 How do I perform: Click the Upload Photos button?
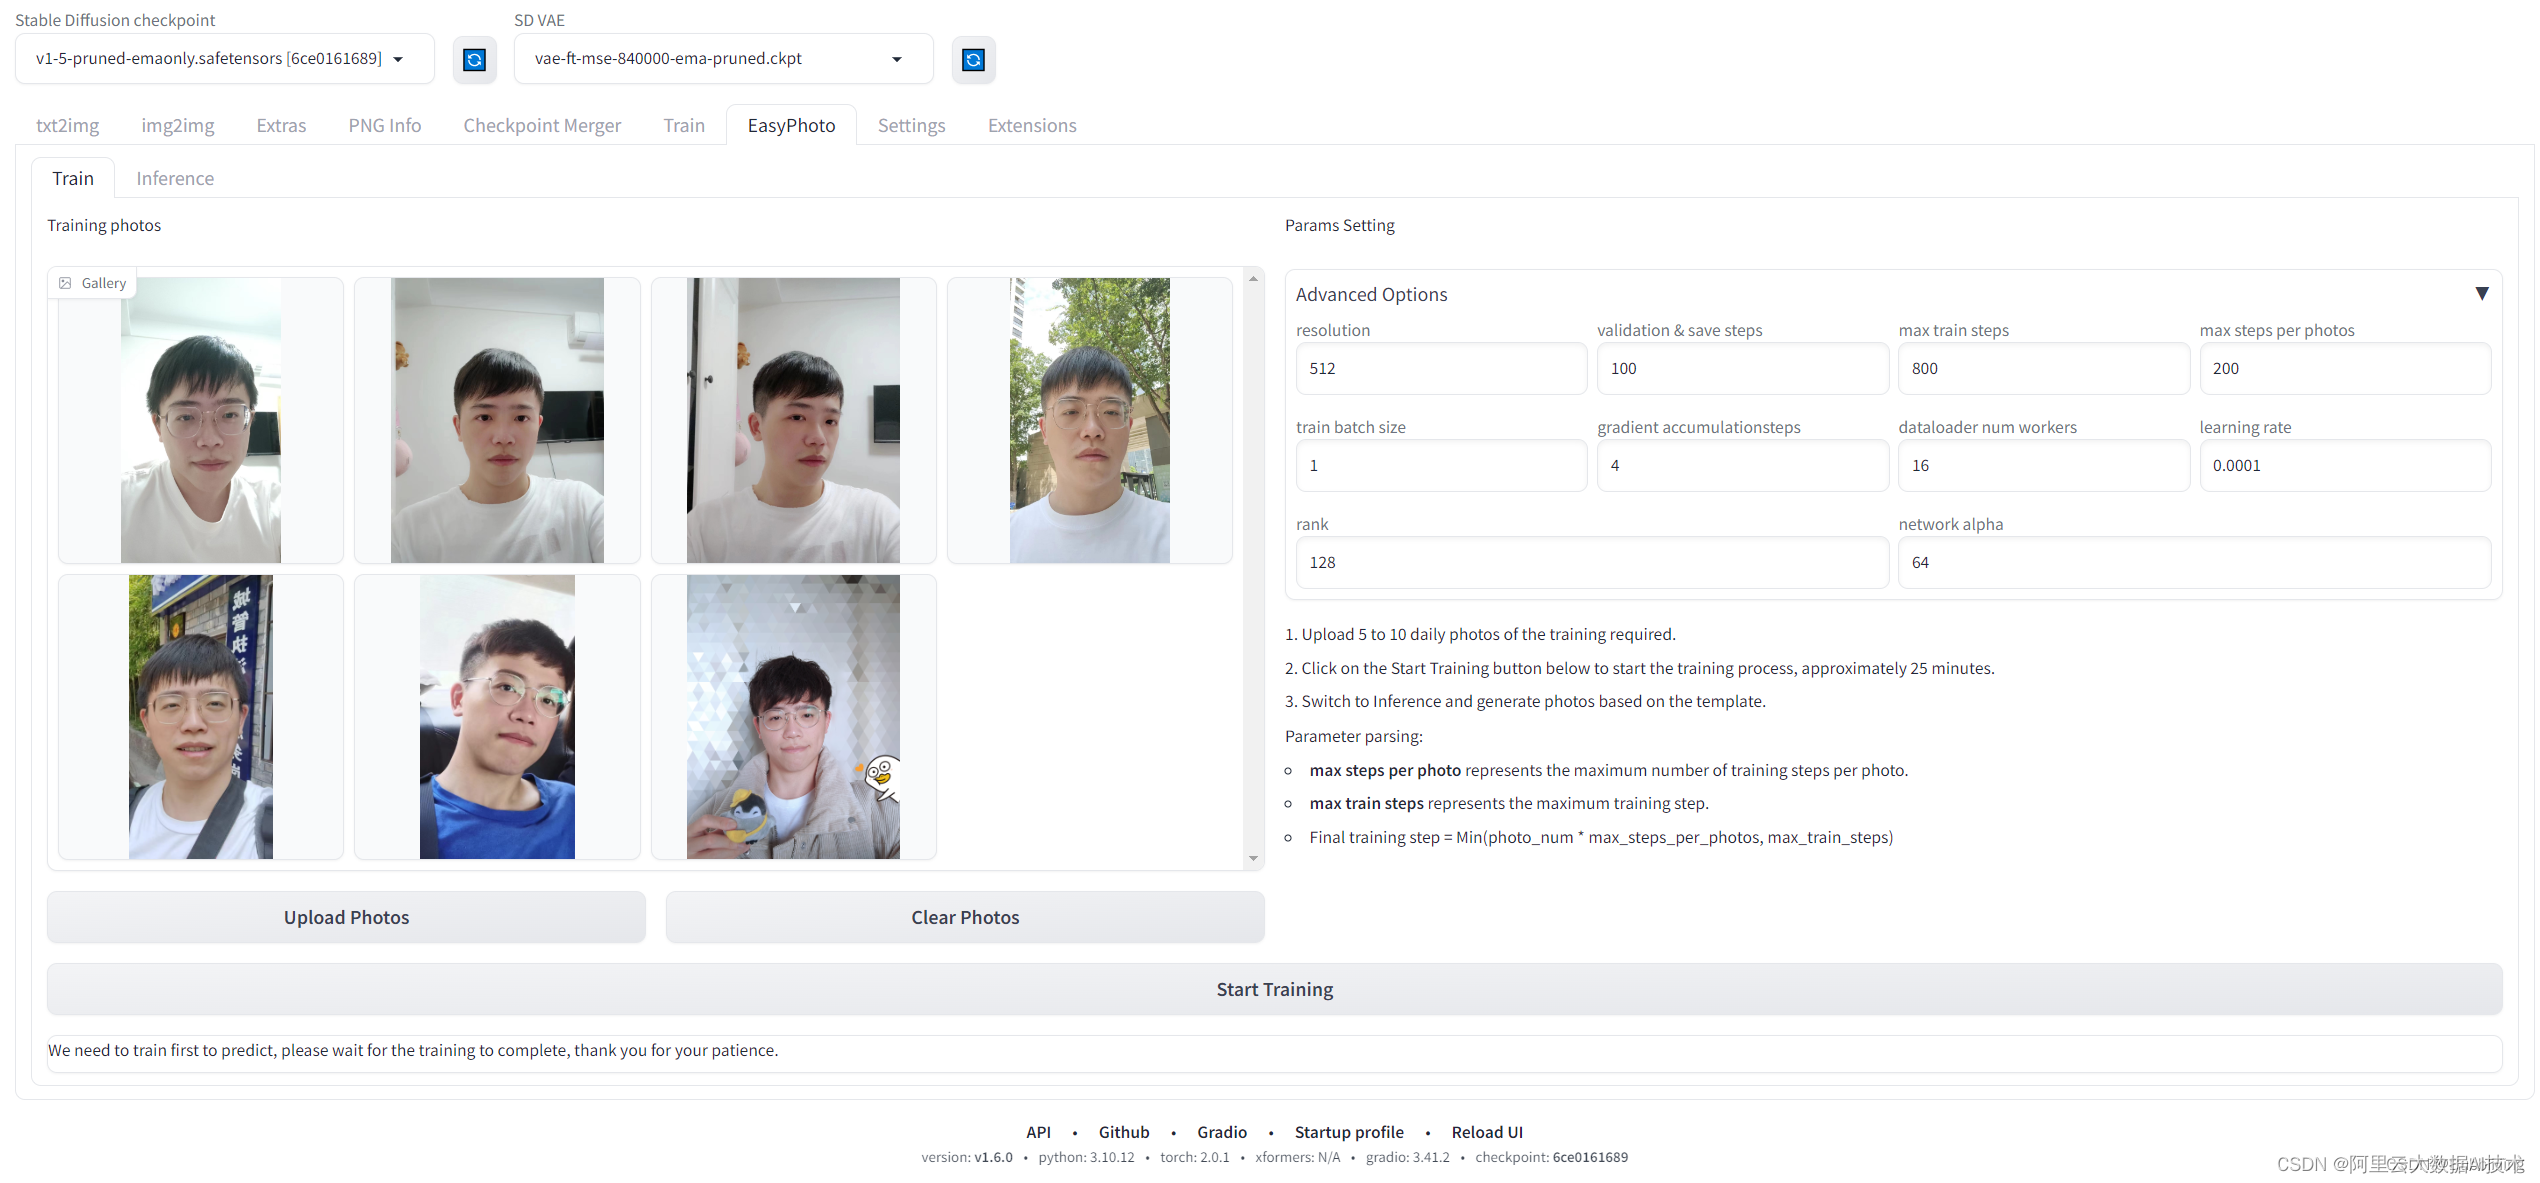(346, 917)
